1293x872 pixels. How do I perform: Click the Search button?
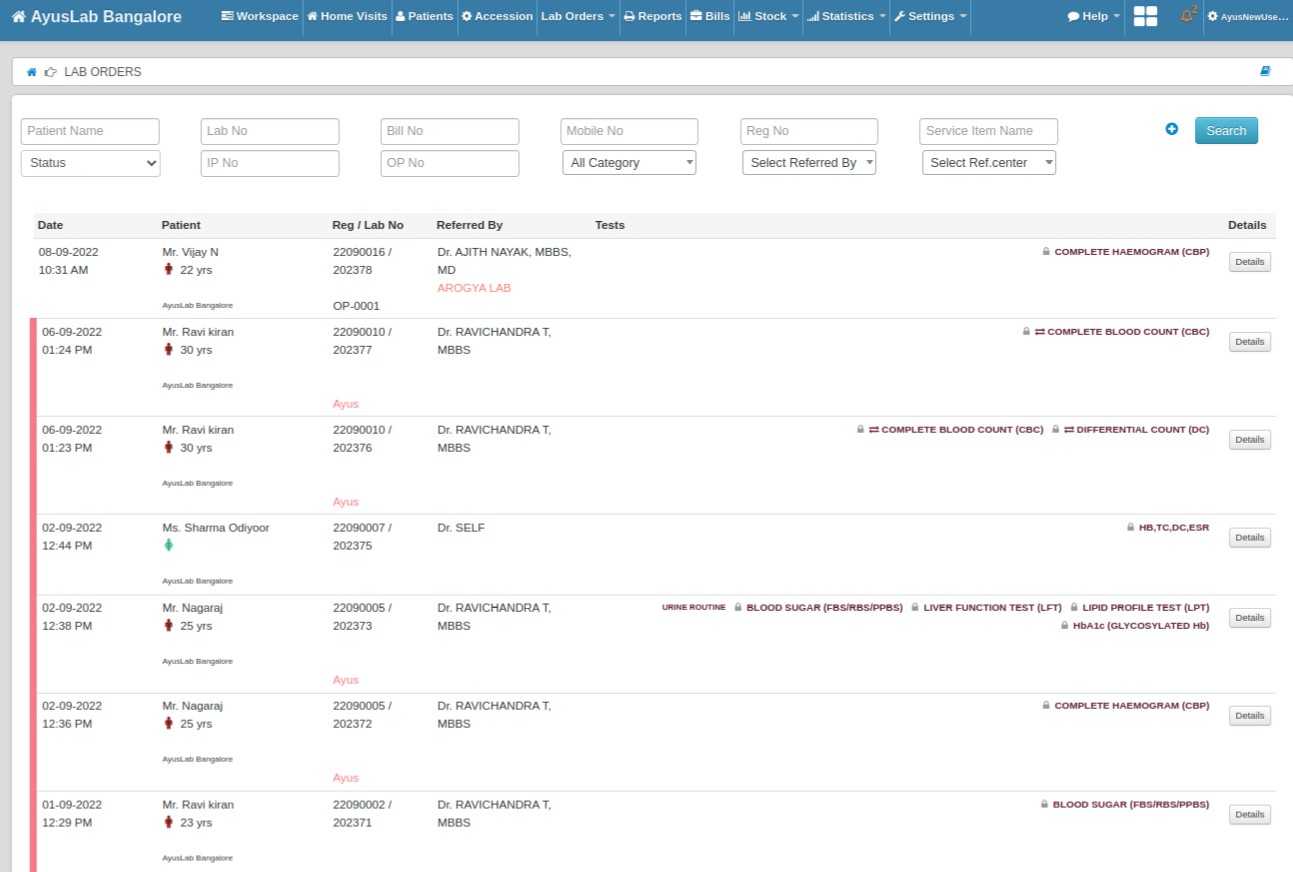click(x=1225, y=130)
